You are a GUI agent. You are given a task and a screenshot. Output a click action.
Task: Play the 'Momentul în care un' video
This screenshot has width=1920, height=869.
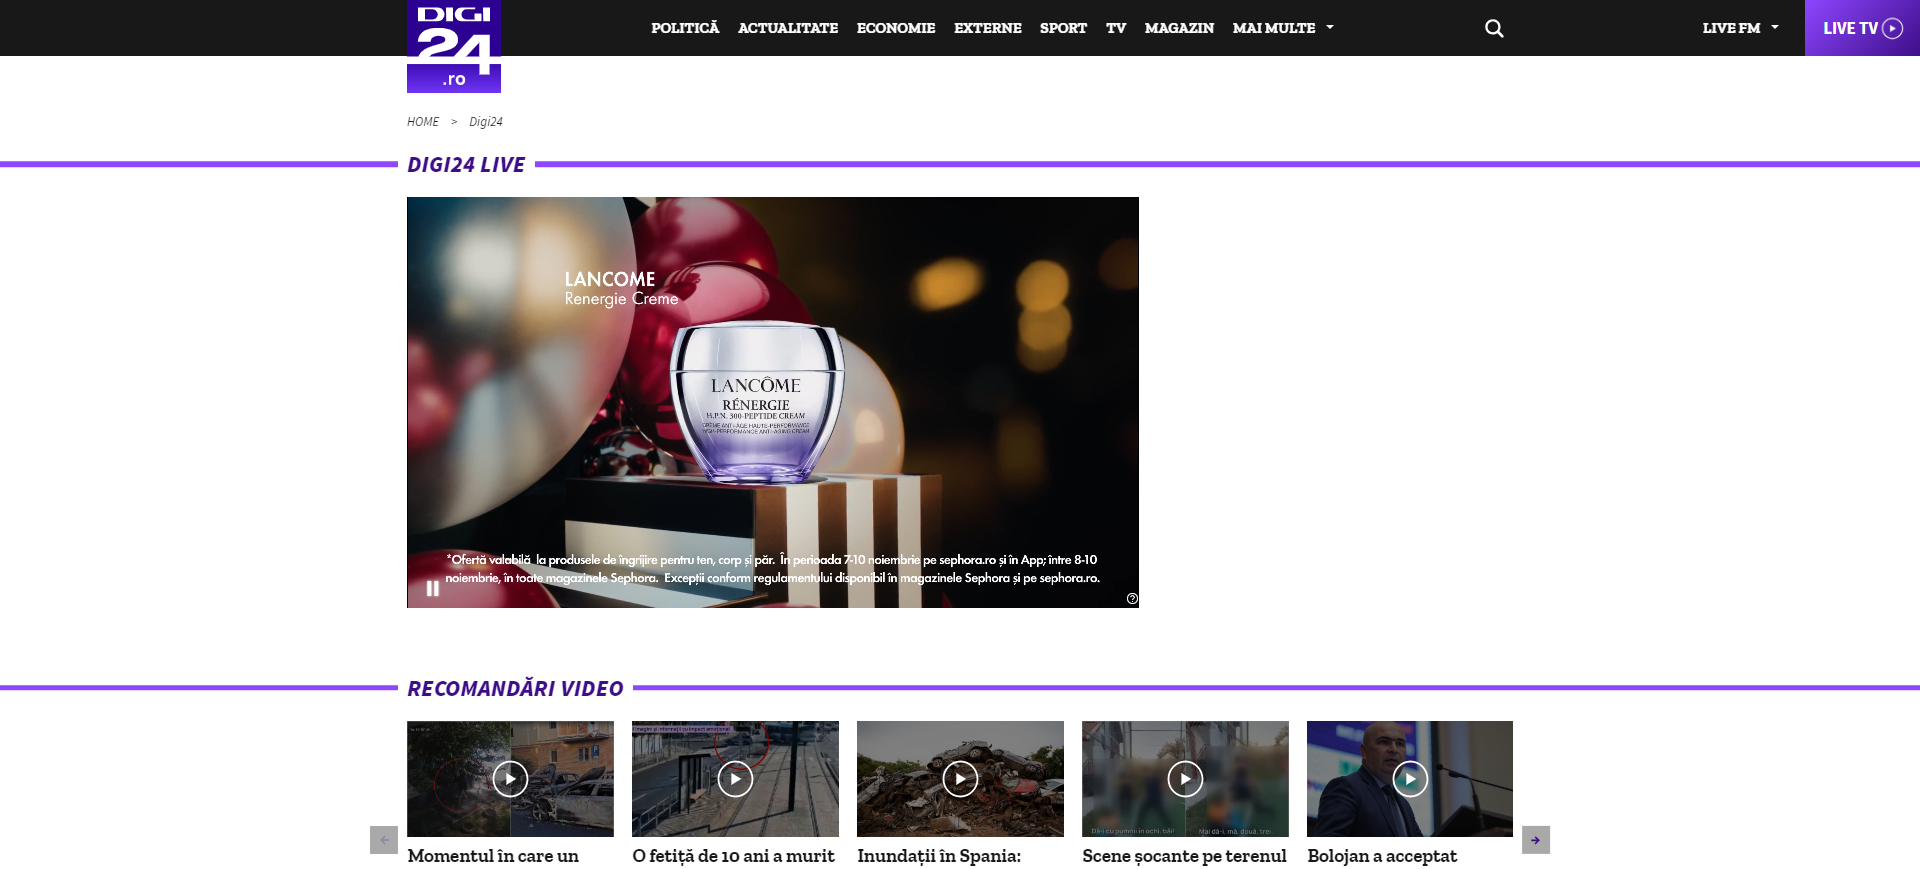(510, 779)
